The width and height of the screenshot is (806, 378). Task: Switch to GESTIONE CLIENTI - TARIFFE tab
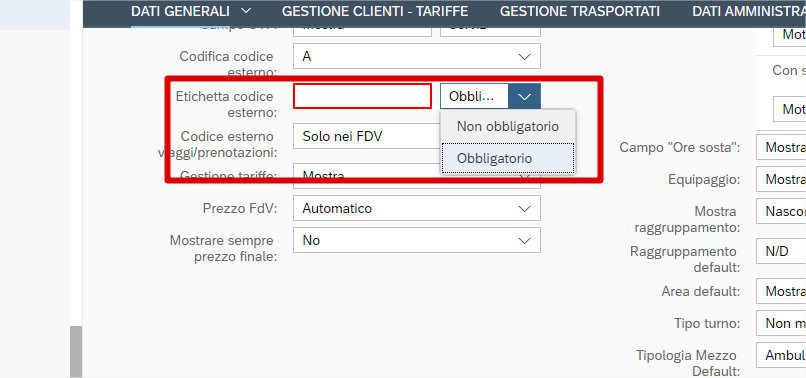pos(375,11)
